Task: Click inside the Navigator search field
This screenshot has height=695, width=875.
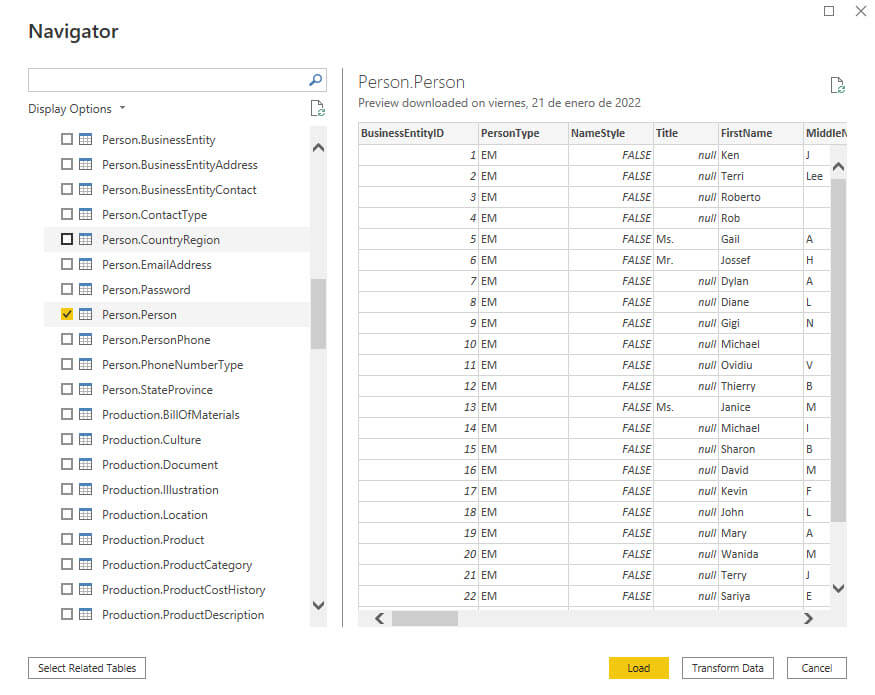Action: (x=167, y=80)
